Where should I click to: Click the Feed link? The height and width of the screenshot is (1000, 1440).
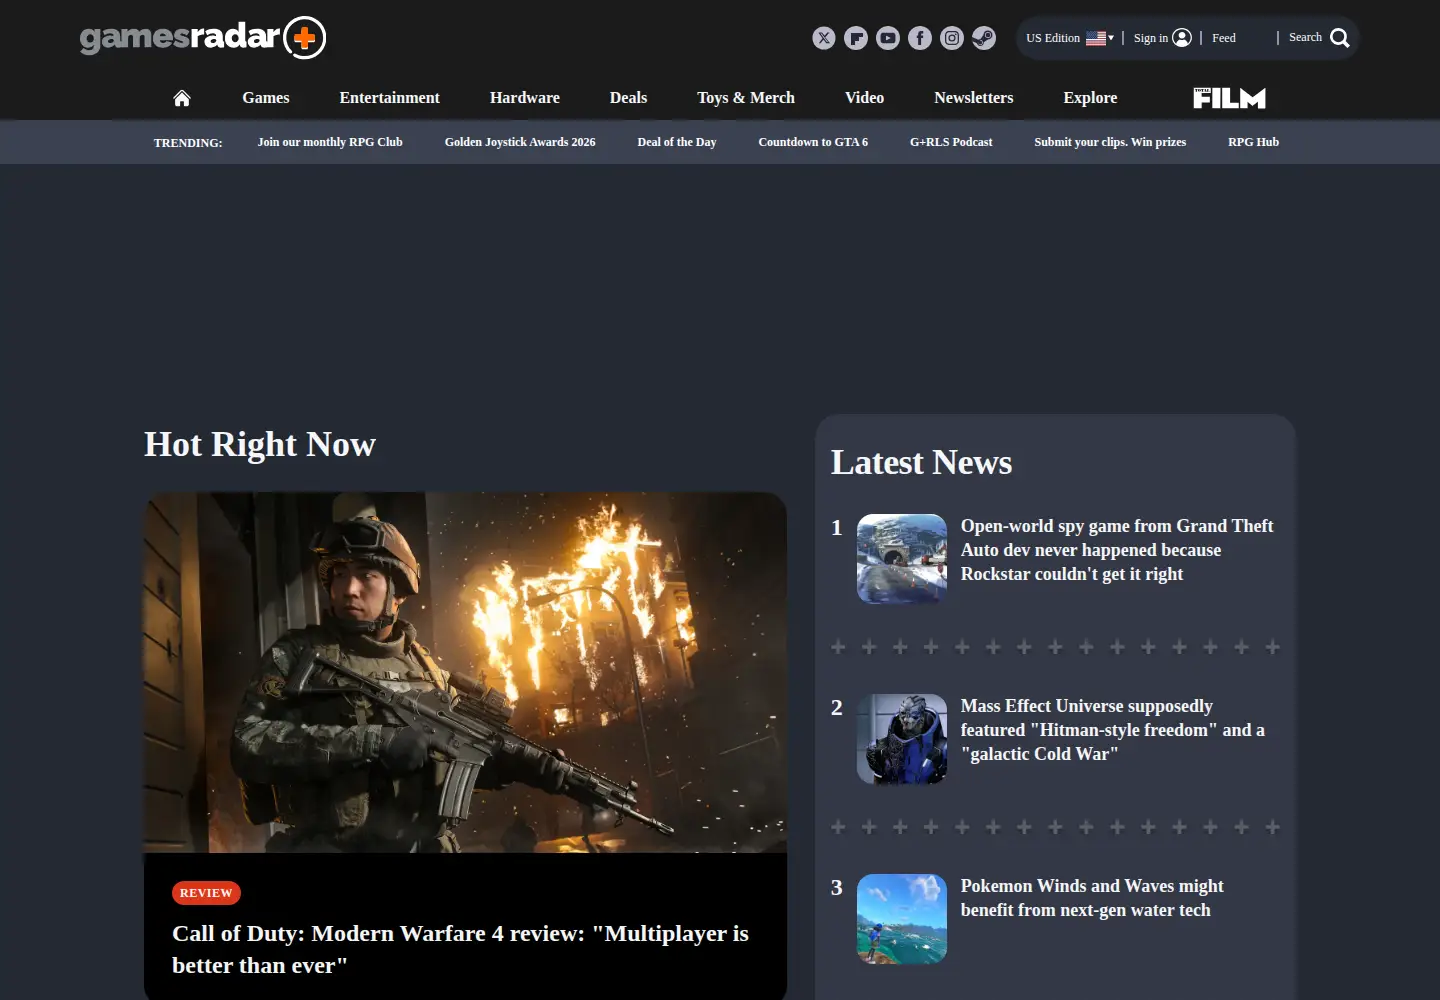1224,38
